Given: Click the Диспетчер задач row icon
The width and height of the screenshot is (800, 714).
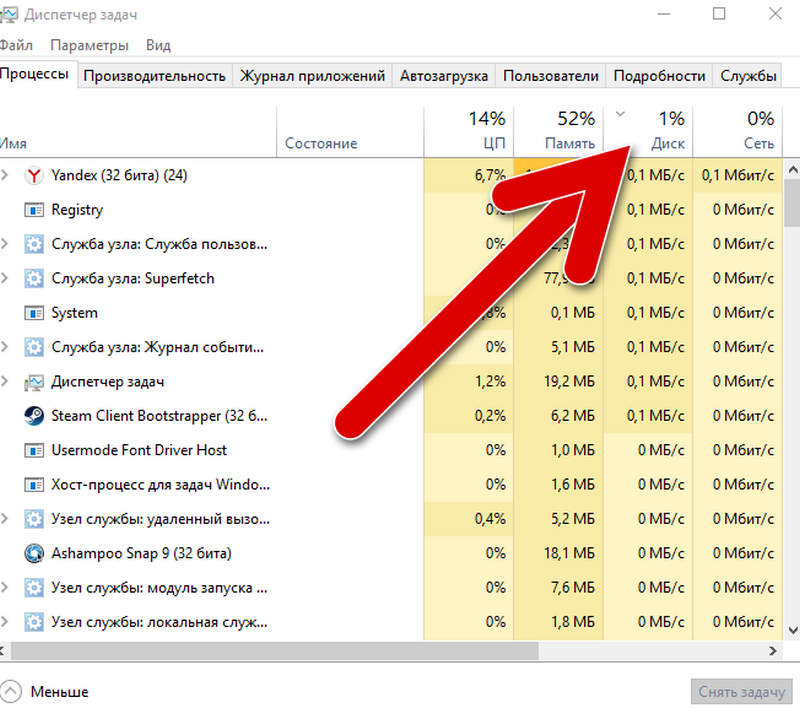Looking at the screenshot, I should tap(34, 382).
